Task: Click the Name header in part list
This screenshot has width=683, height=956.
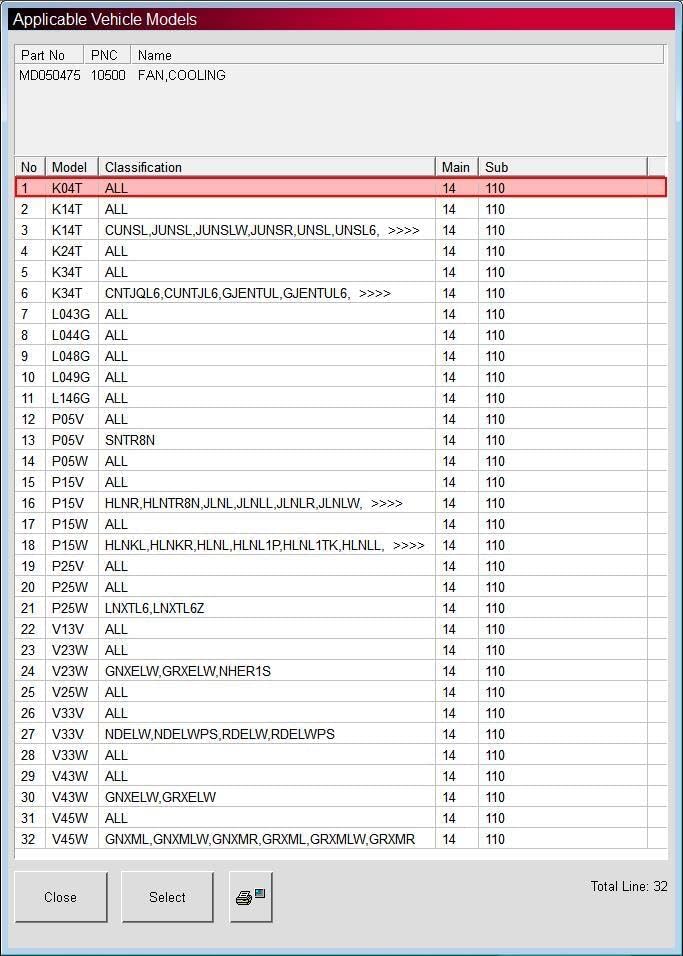Action: tap(397, 55)
